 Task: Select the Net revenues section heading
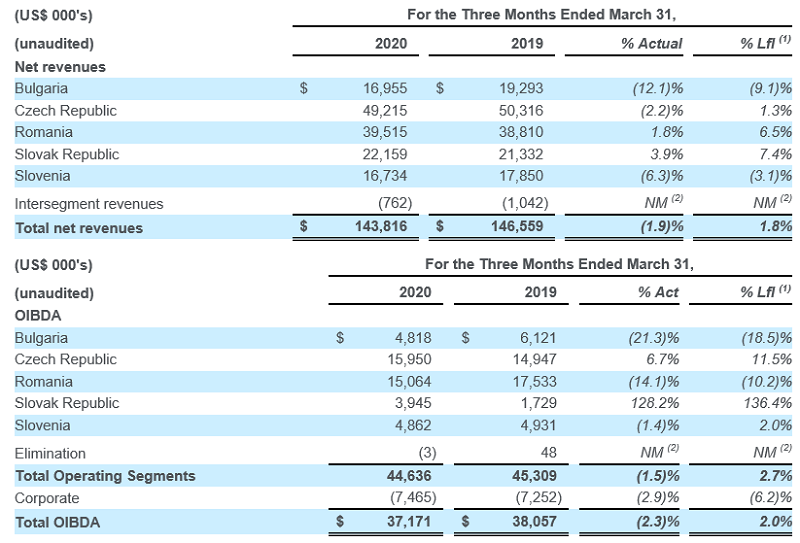click(x=59, y=66)
